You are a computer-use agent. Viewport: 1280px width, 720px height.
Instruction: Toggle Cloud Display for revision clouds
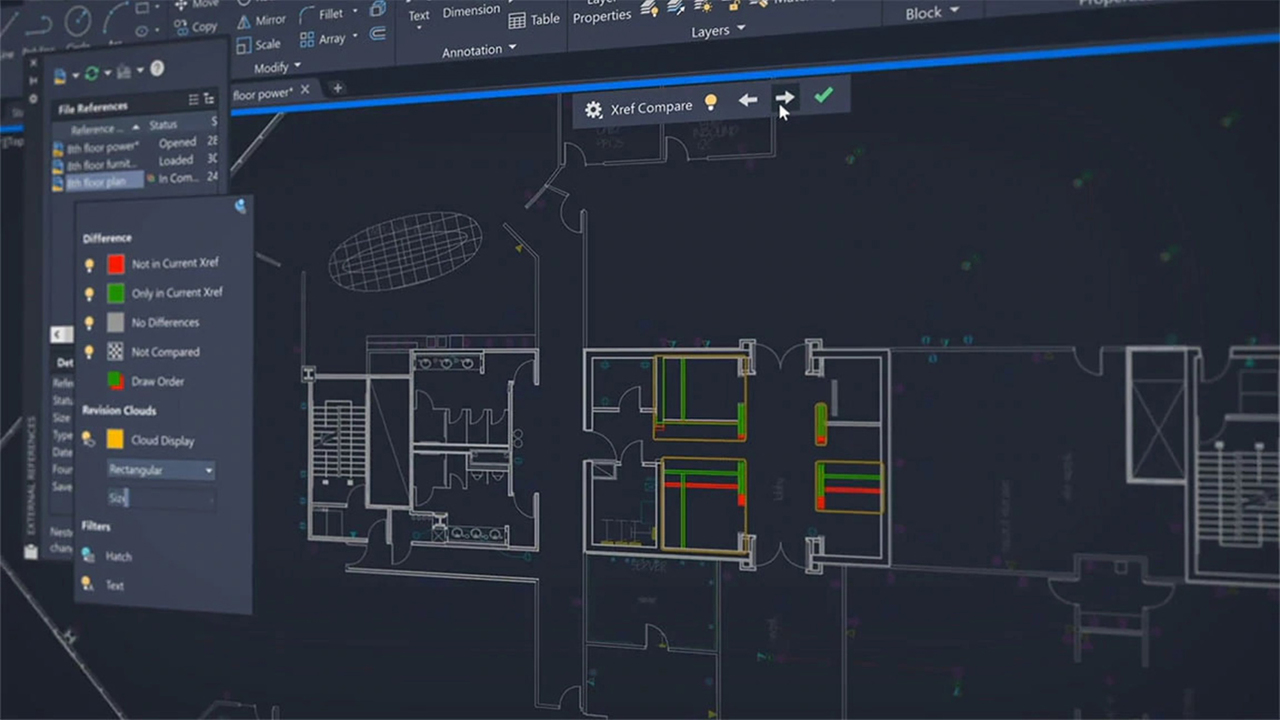coord(89,440)
